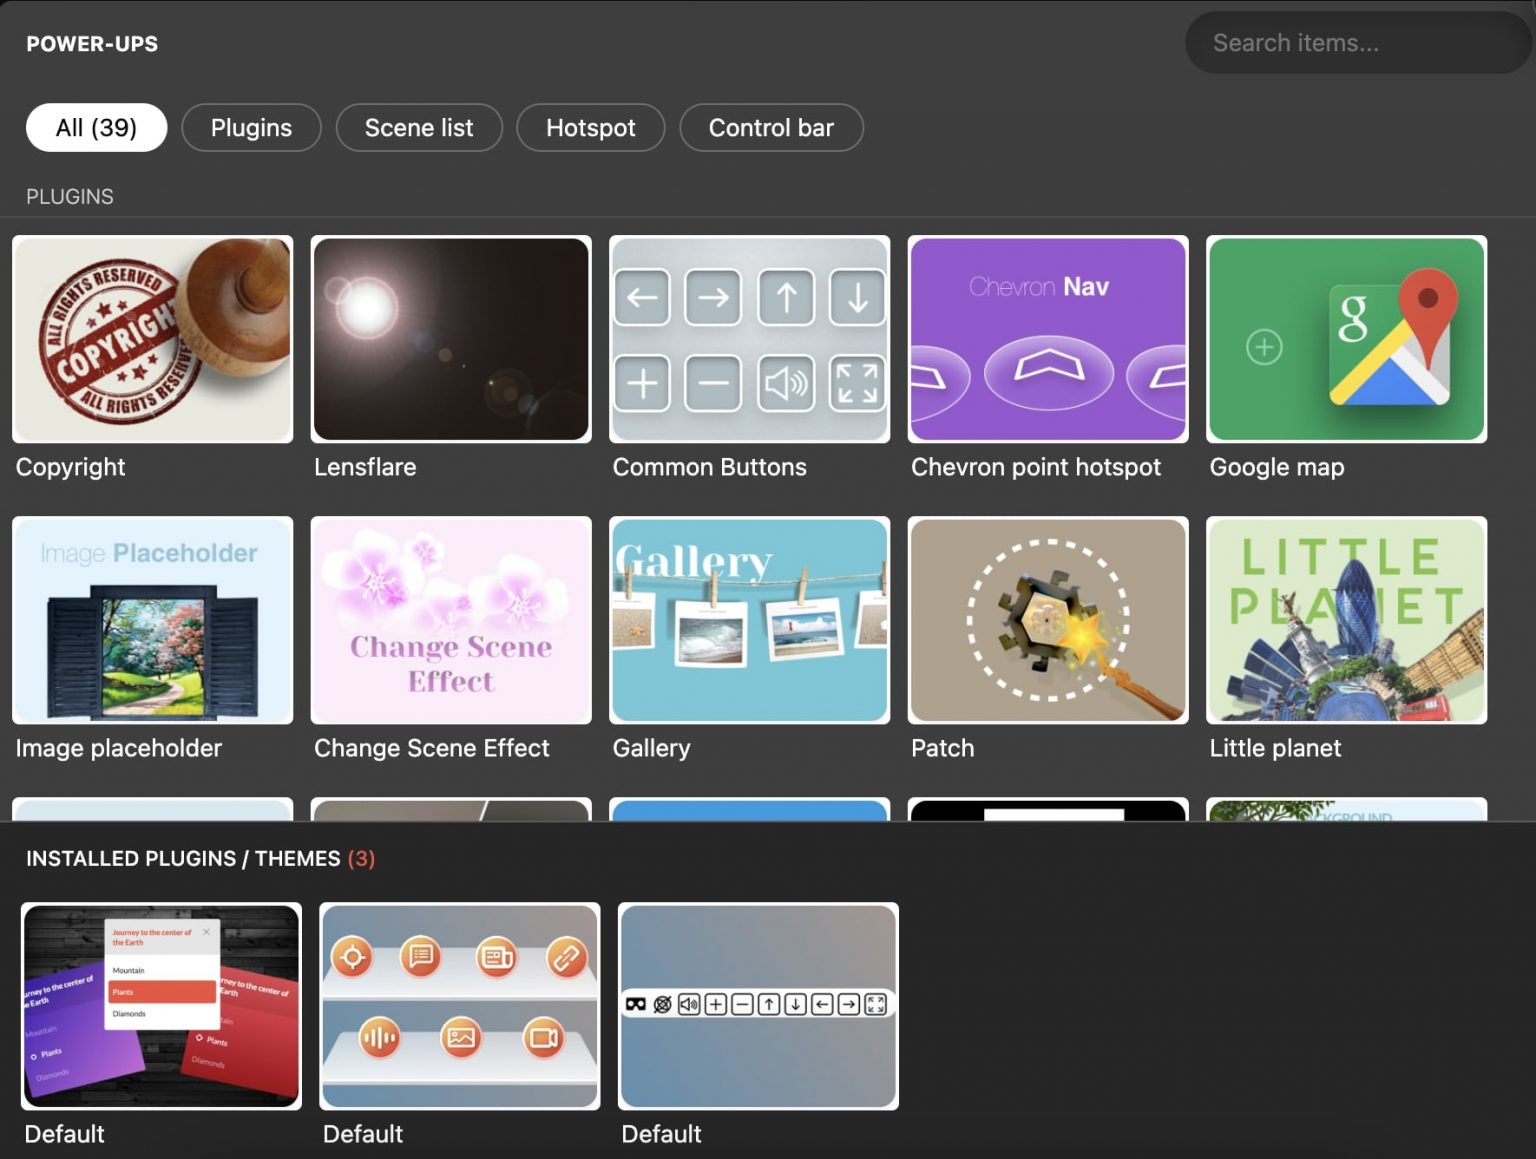Select installed scene list Default theme

click(x=161, y=1006)
